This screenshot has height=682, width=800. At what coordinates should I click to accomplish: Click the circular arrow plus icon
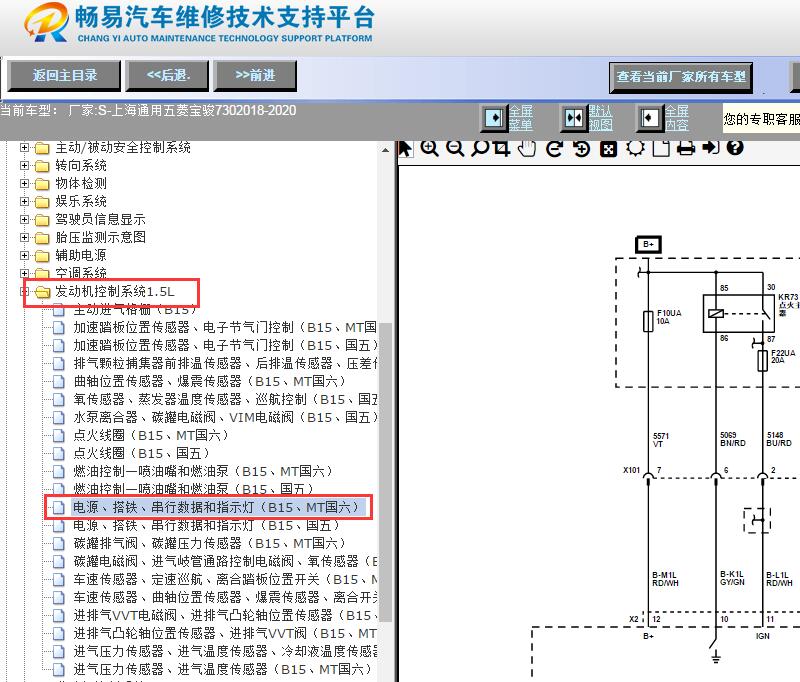[x=581, y=148]
